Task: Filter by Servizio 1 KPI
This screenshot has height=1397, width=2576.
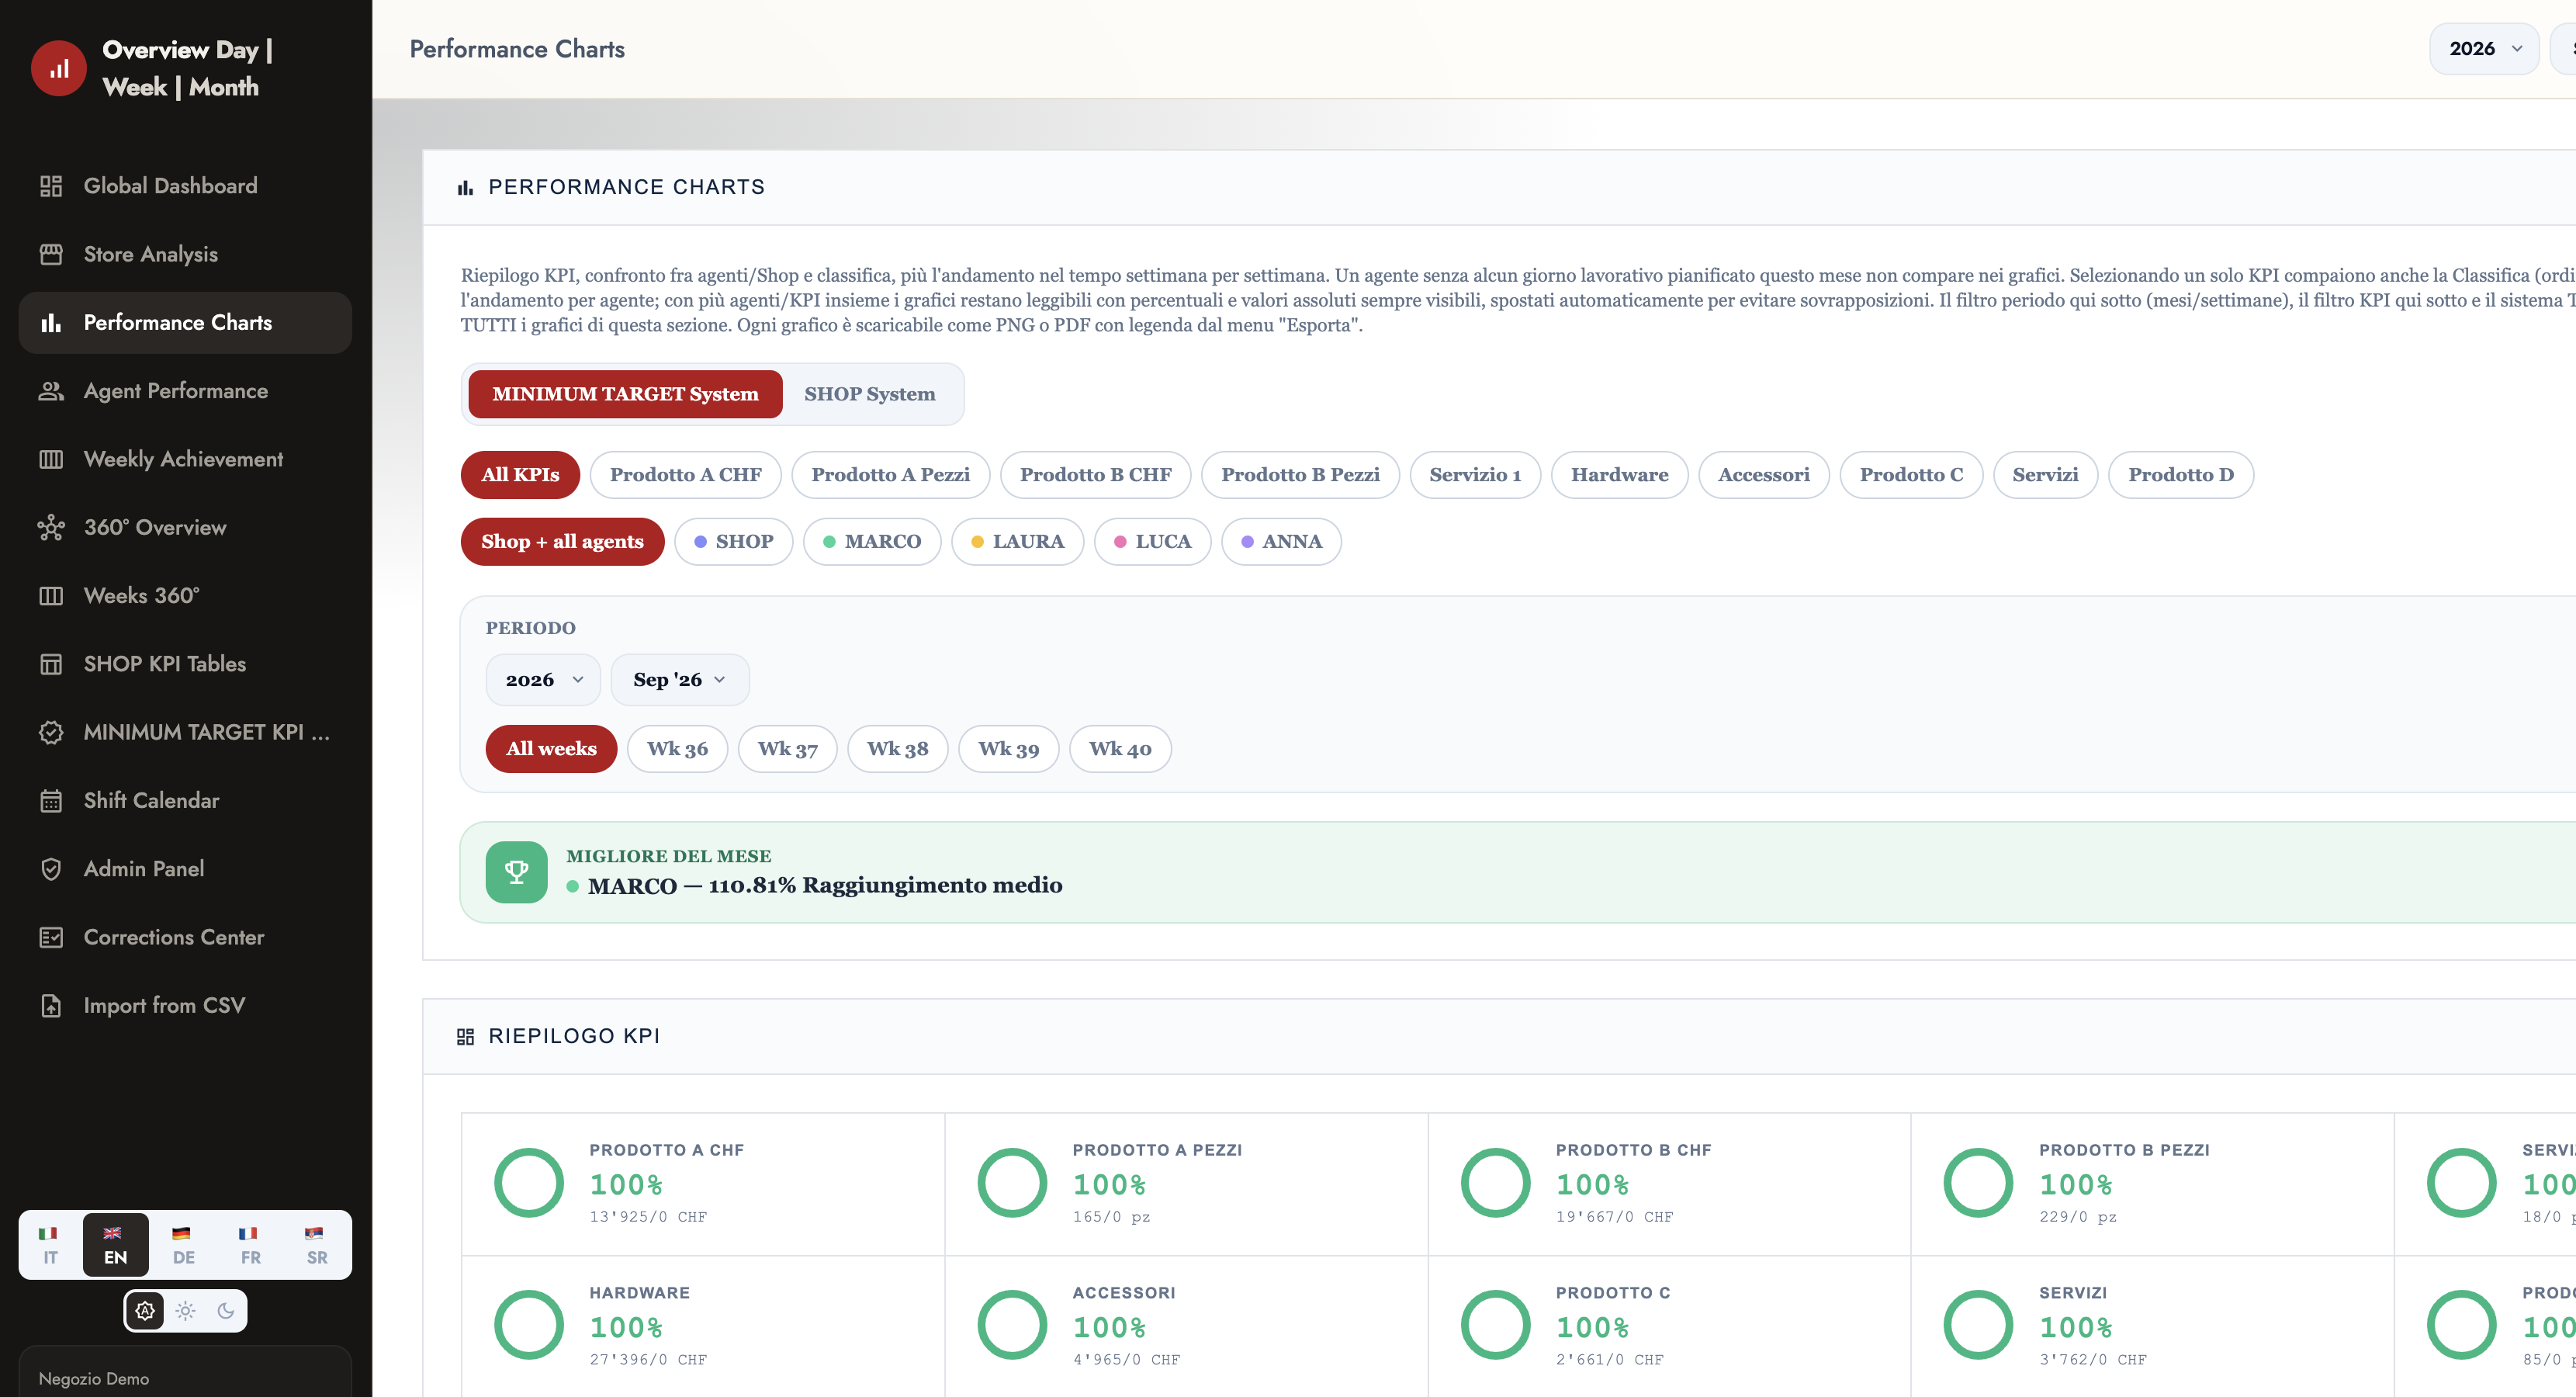Action: 1475,475
